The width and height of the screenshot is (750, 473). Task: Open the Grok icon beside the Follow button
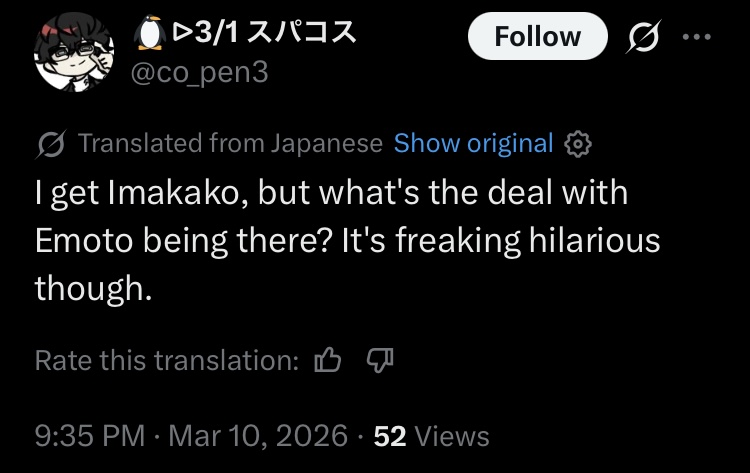644,36
